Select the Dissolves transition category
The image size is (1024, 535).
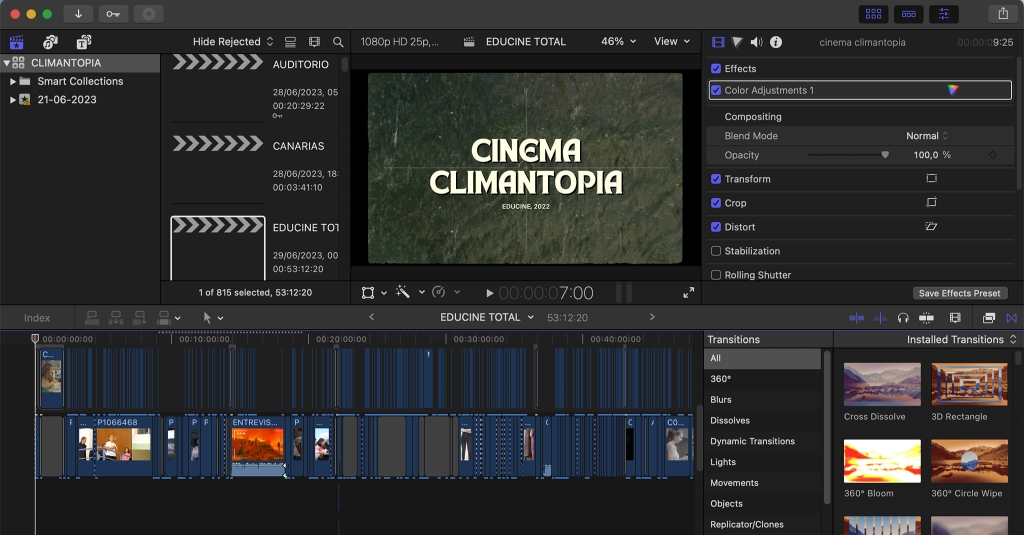729,420
